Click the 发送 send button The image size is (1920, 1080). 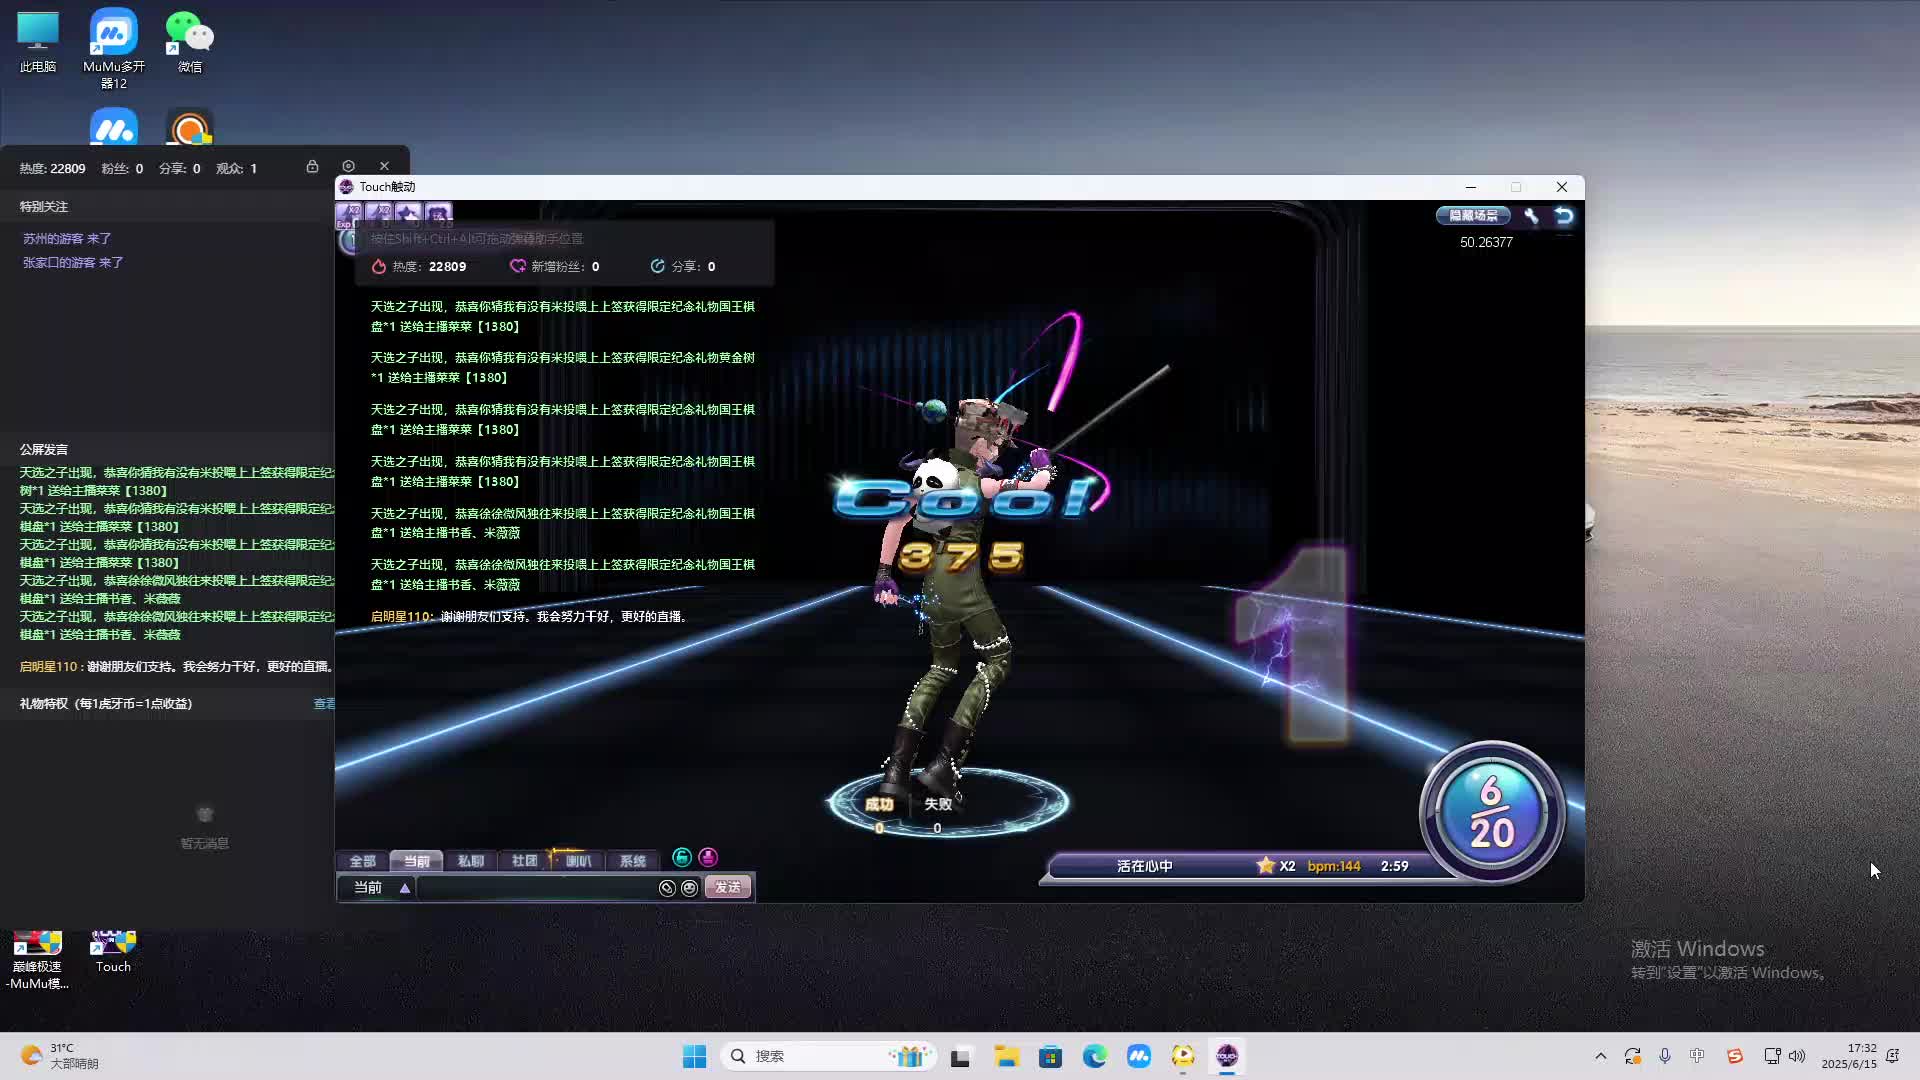click(x=728, y=888)
